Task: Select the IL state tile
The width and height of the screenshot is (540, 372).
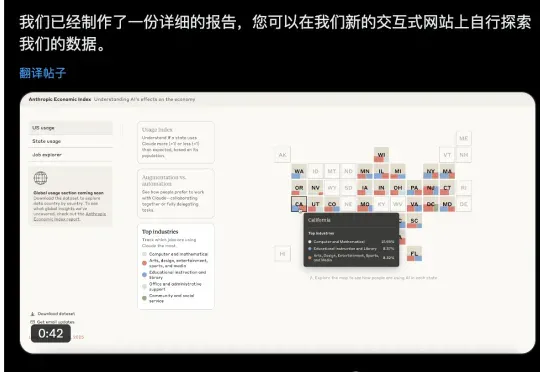Action: (381, 171)
